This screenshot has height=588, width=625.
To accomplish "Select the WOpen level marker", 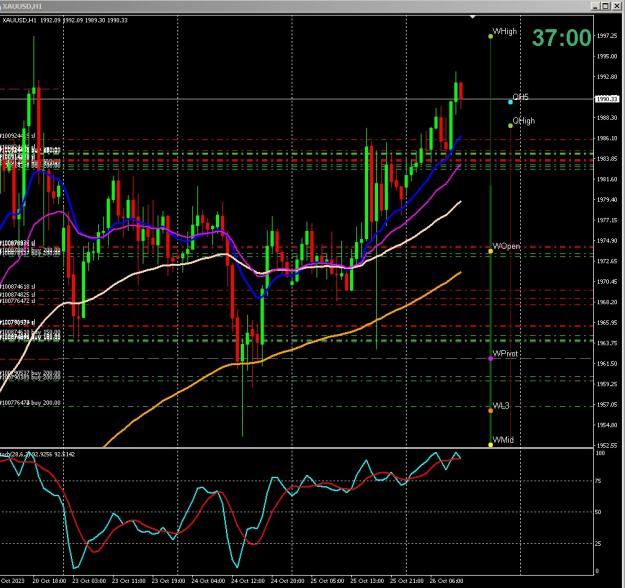I will click(491, 251).
